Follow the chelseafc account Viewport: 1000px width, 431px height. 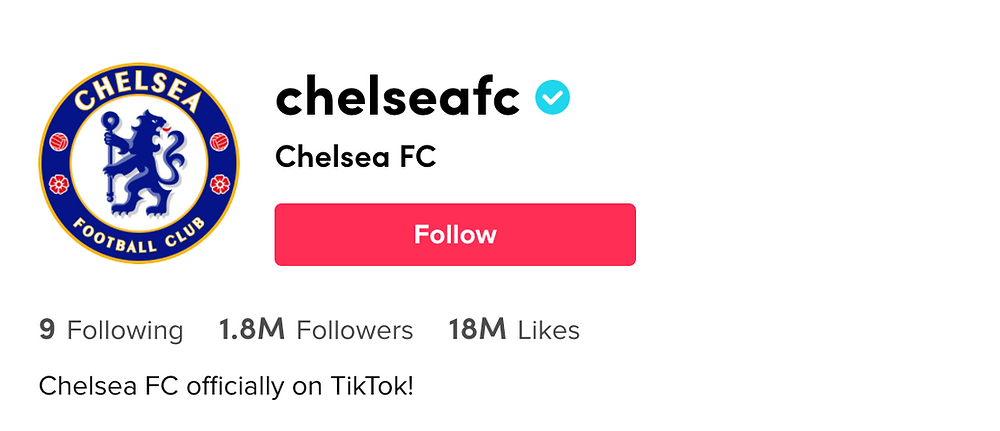click(x=455, y=235)
